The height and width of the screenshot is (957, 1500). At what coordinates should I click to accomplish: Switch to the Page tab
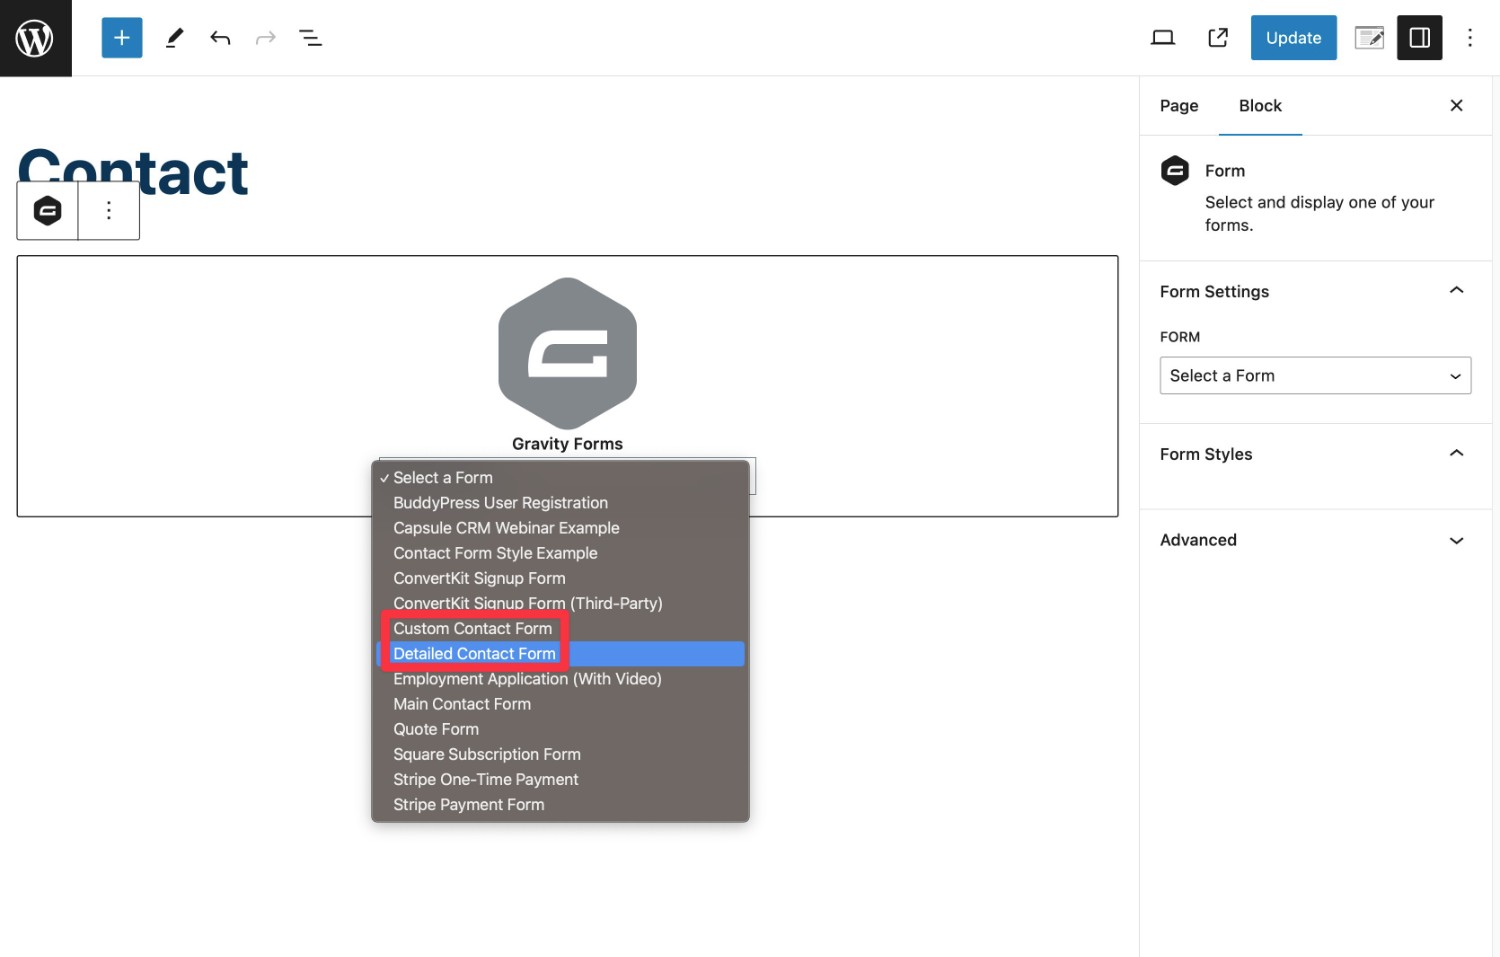click(1179, 106)
